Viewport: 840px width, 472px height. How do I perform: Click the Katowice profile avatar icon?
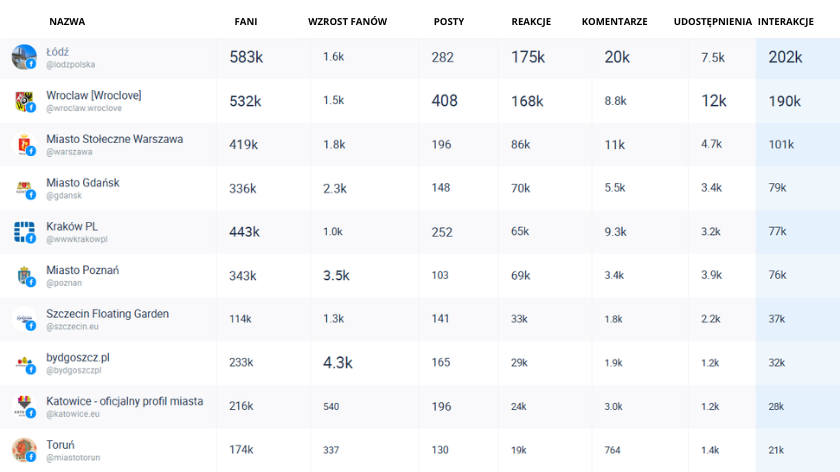point(24,406)
